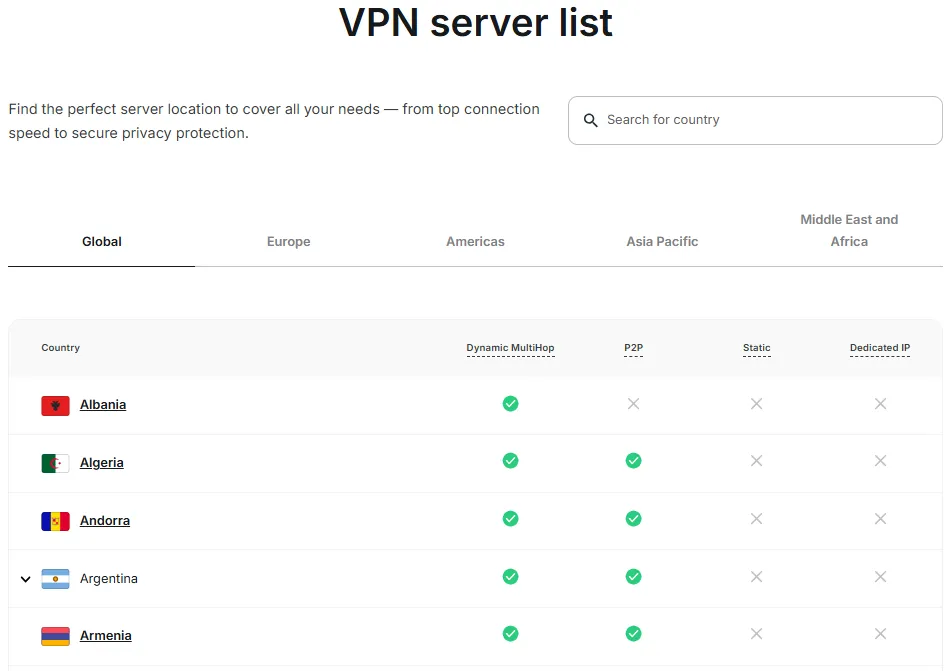Click the Albania flag icon
Image resolution: width=952 pixels, height=671 pixels.
pos(55,405)
